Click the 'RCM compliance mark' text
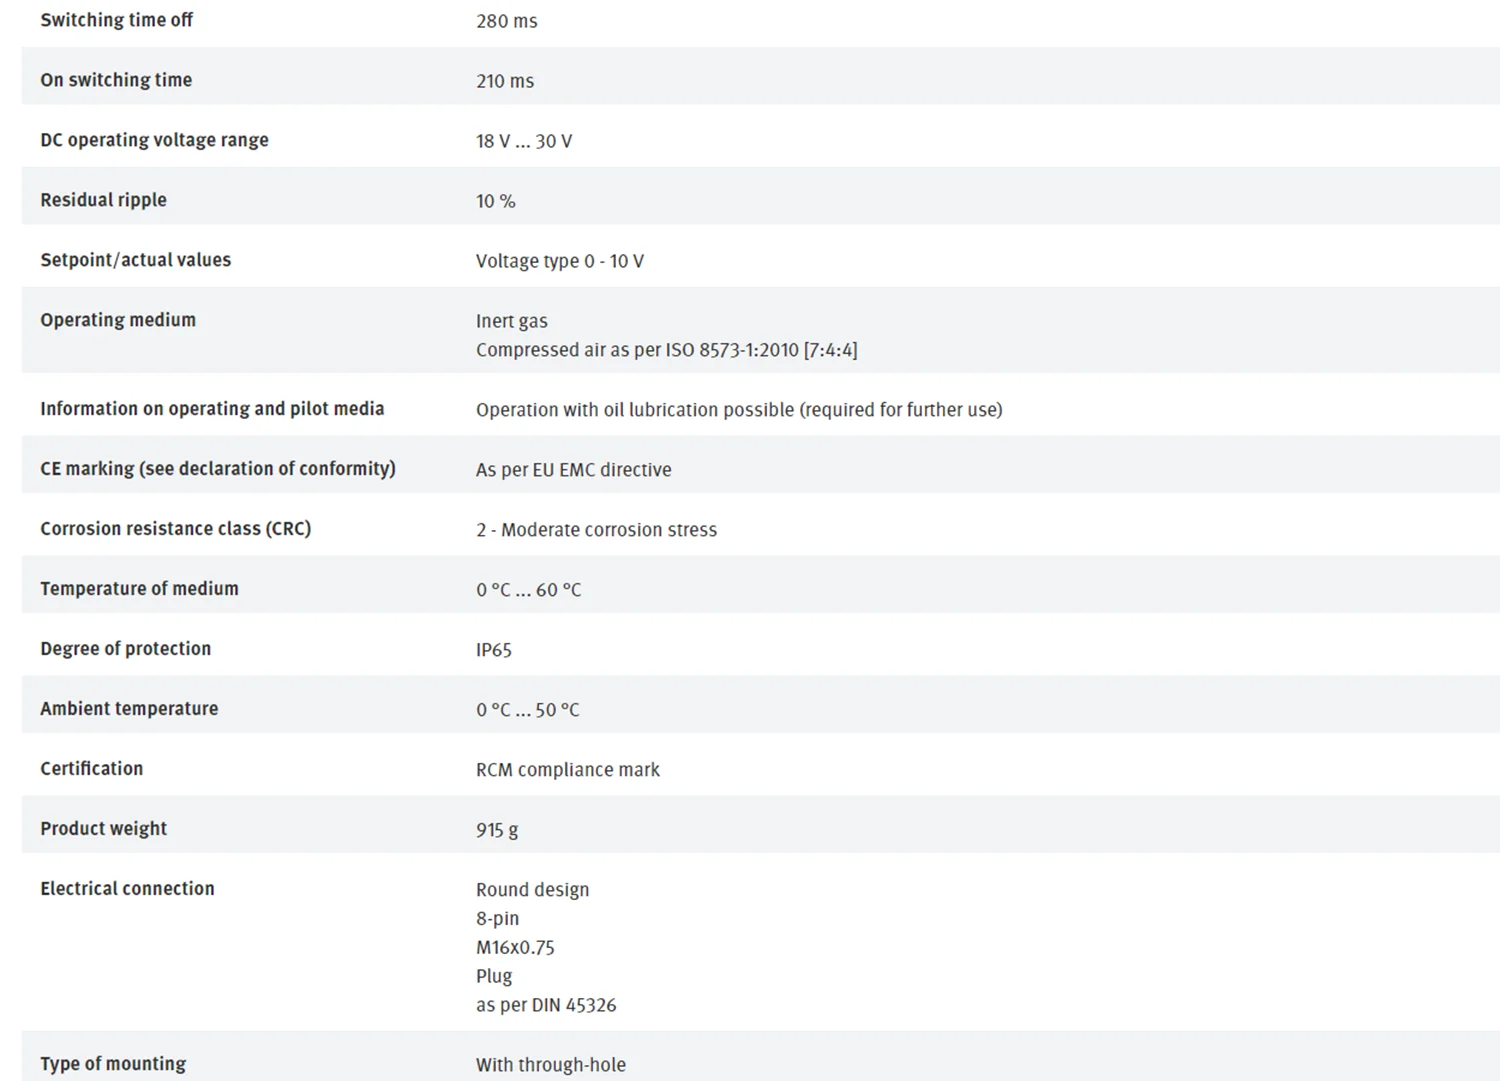Screen dimensions: 1500x1081 [567, 770]
